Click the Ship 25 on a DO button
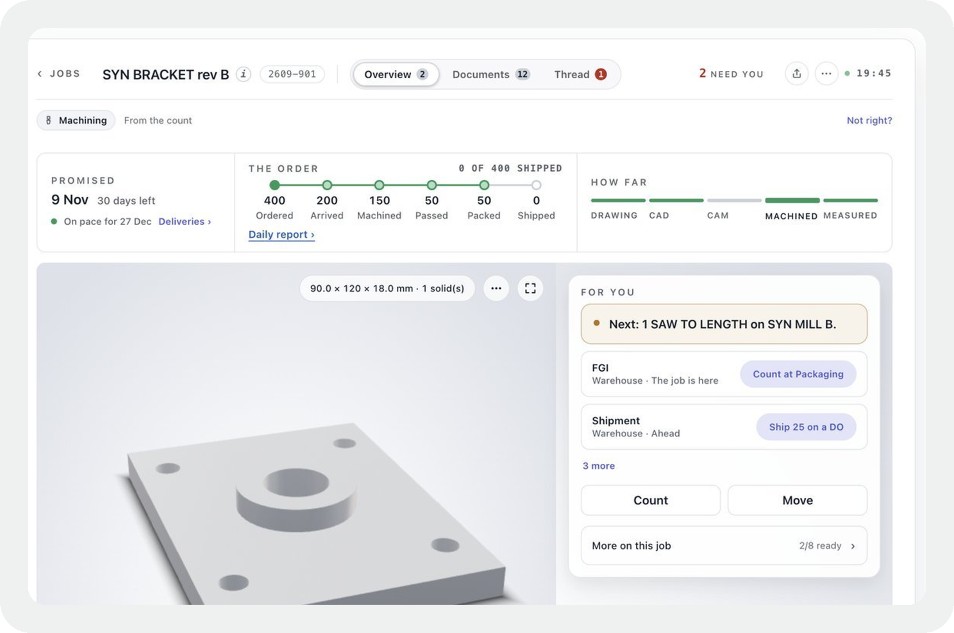This screenshot has width=954, height=633. click(806, 427)
